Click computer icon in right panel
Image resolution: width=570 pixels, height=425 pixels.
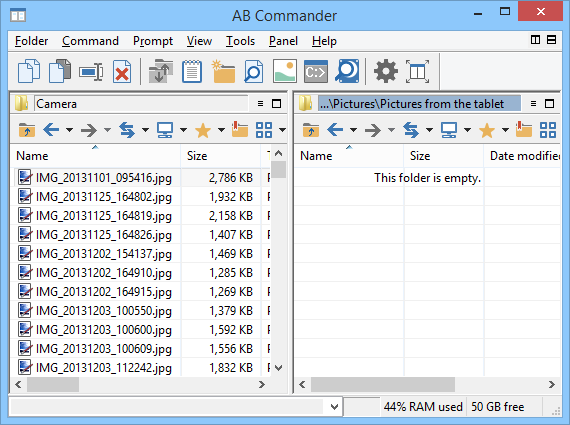449,130
